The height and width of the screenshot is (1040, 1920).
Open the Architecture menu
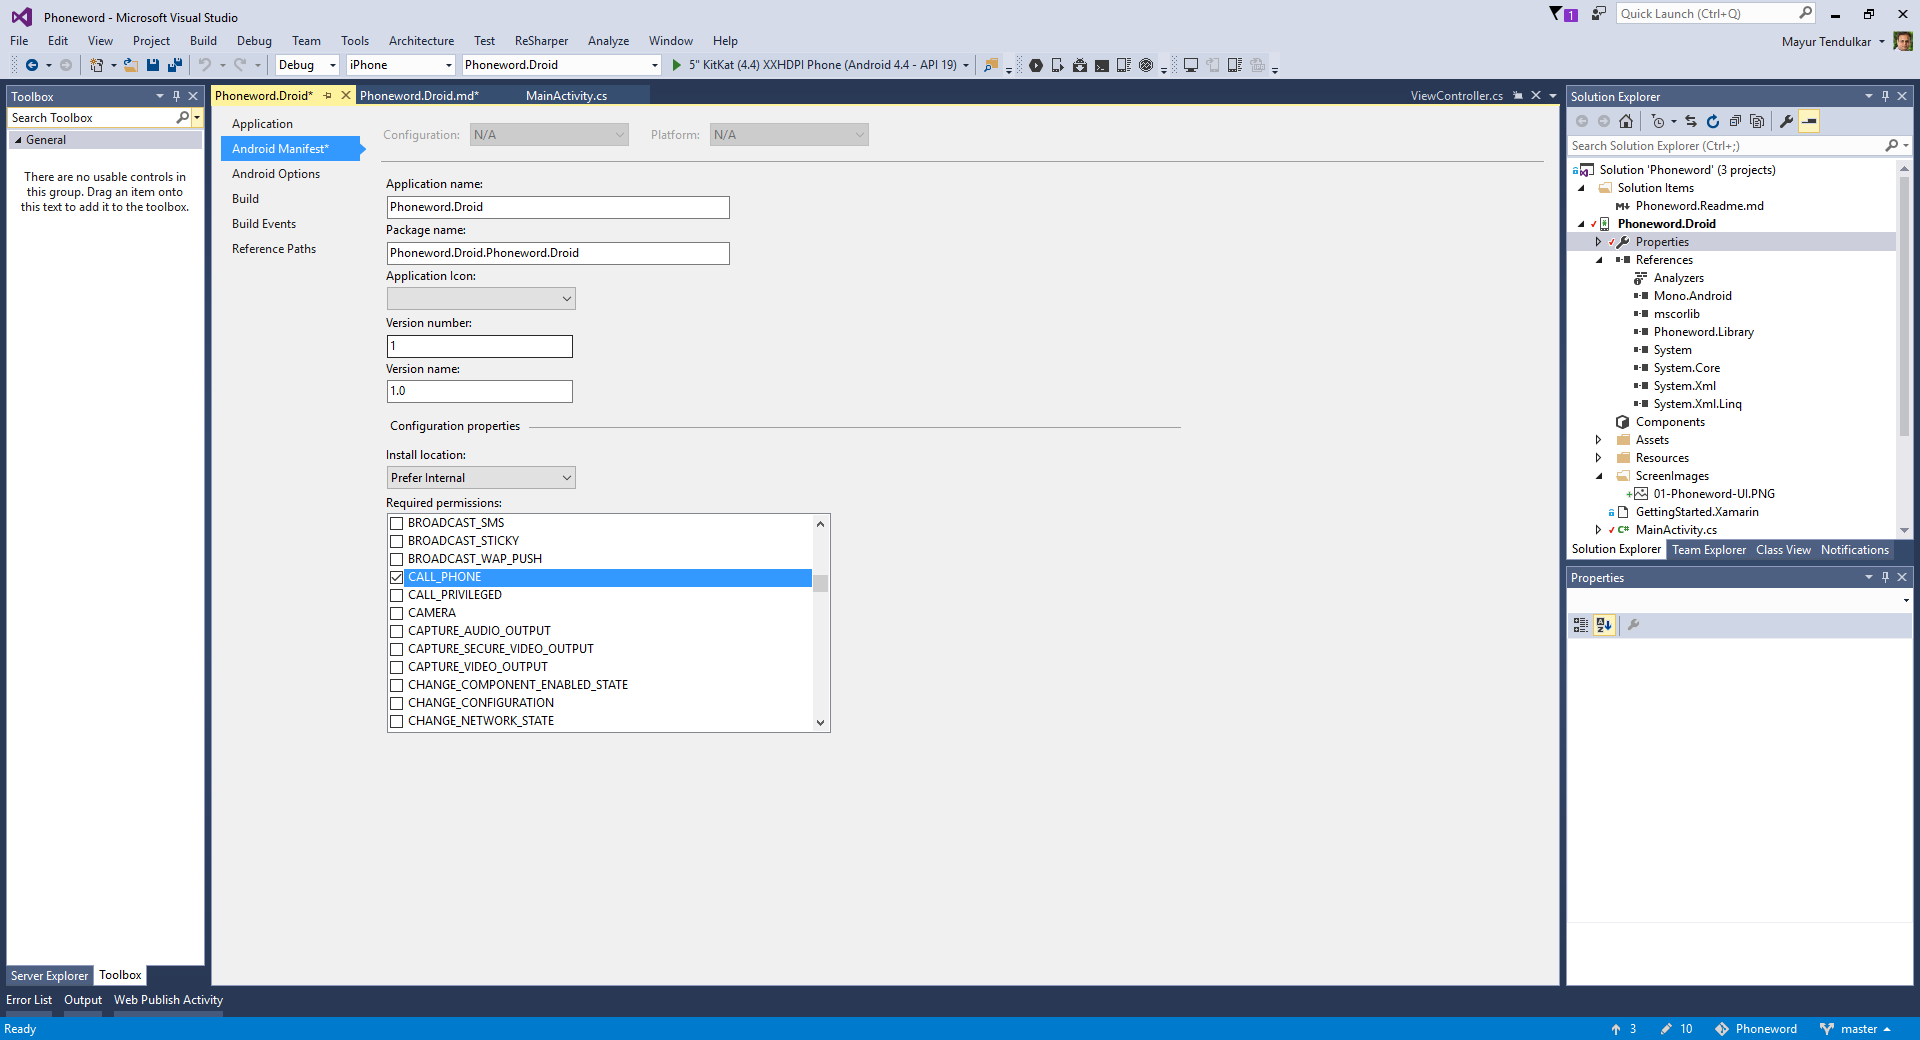pyautogui.click(x=421, y=41)
